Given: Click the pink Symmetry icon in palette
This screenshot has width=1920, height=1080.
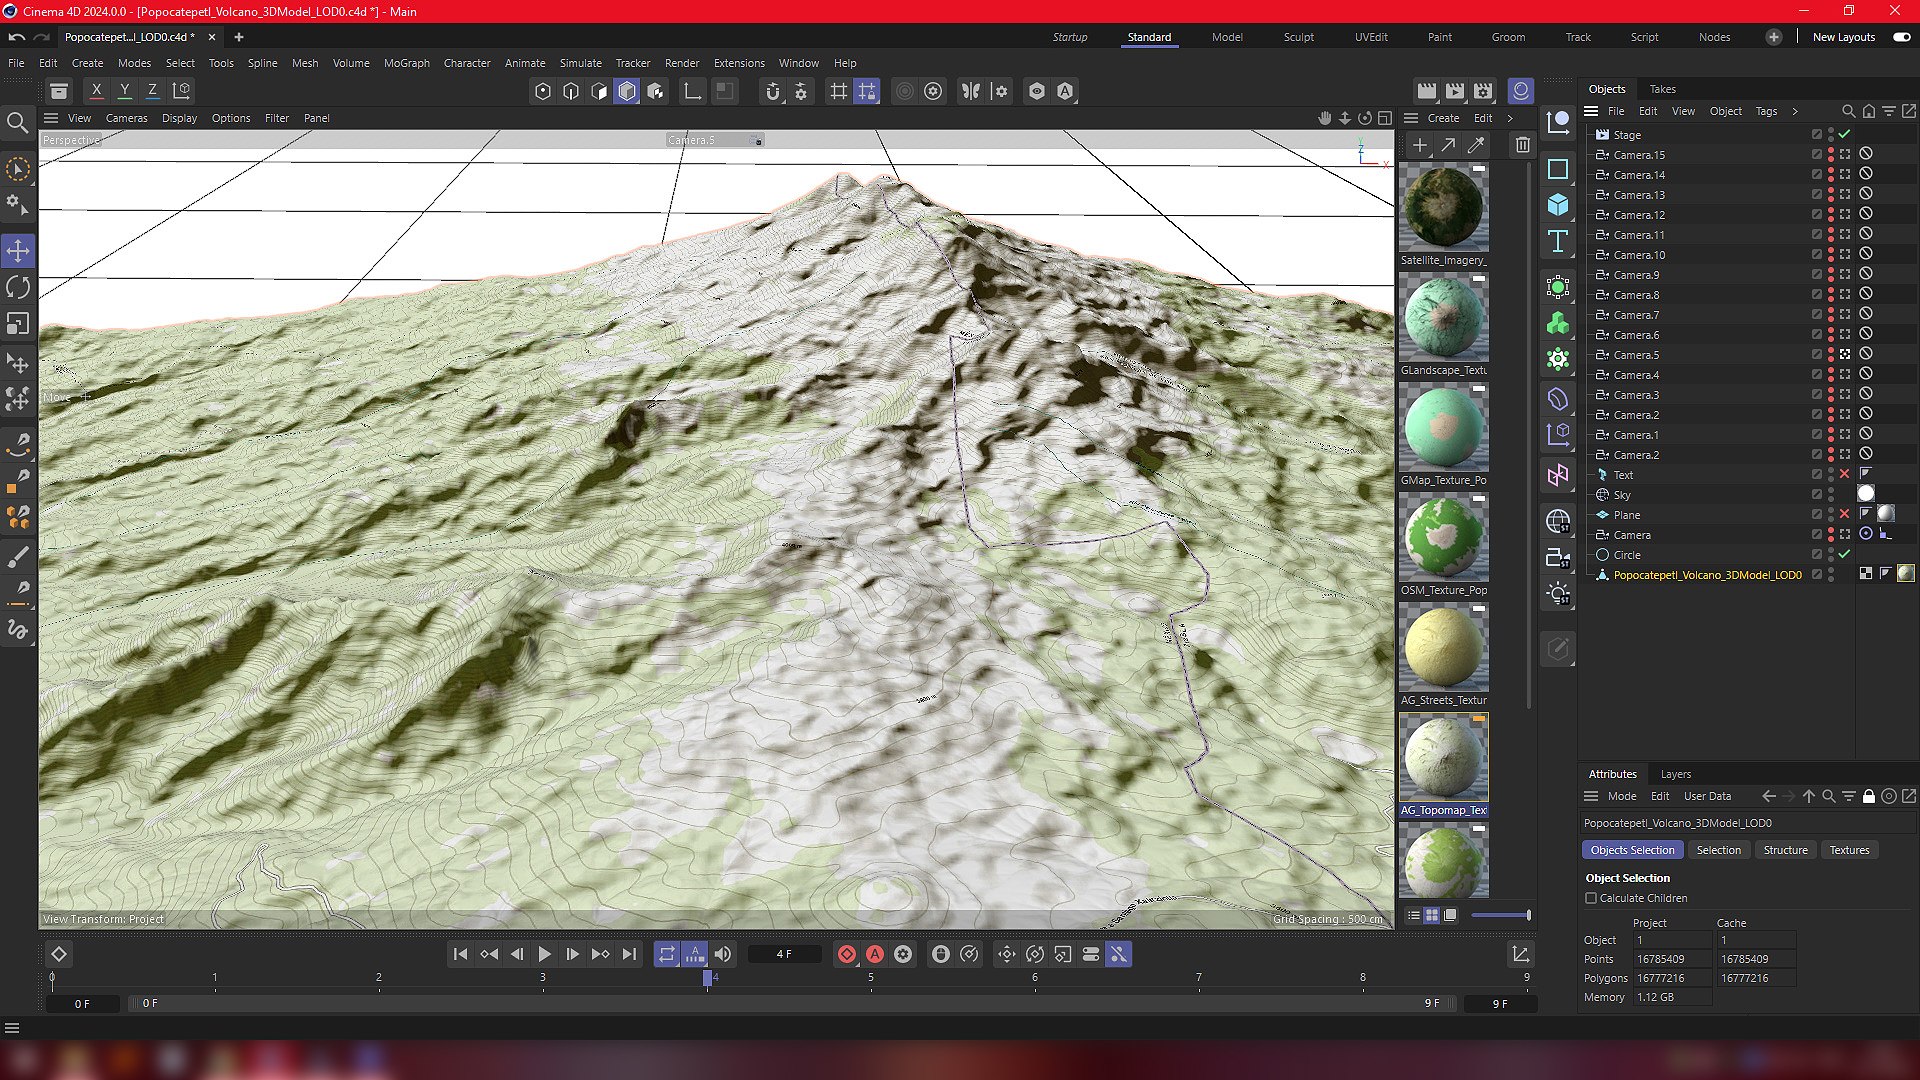Looking at the screenshot, I should tap(1558, 476).
